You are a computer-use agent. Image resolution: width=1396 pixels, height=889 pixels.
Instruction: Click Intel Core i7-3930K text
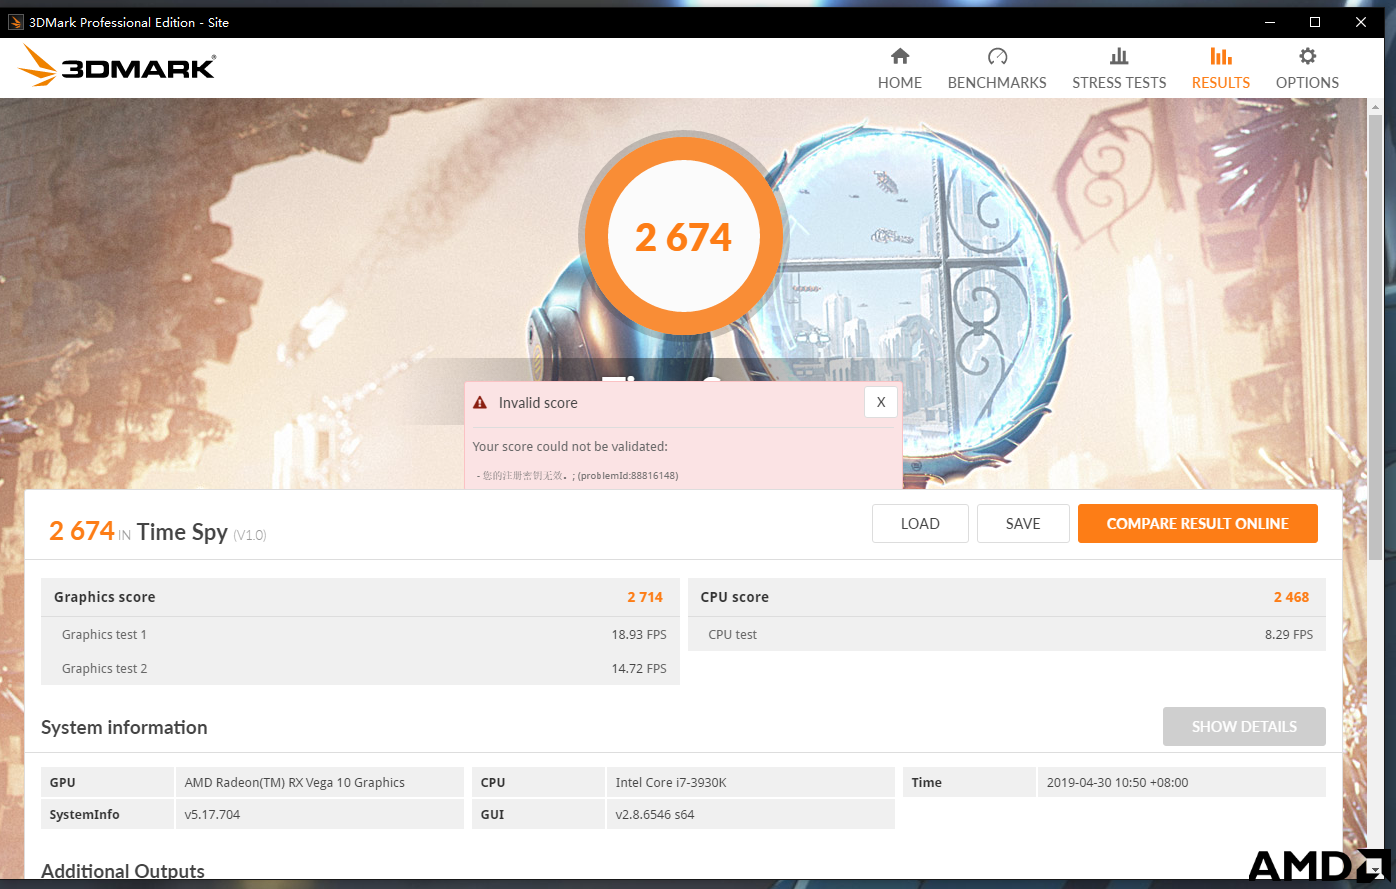pos(671,782)
